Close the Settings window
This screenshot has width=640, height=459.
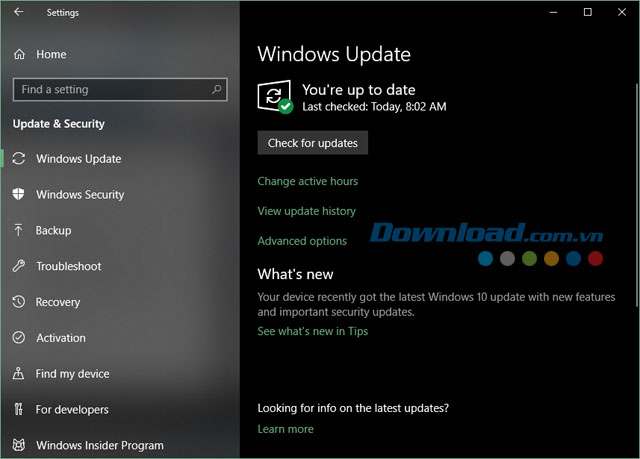coord(622,12)
